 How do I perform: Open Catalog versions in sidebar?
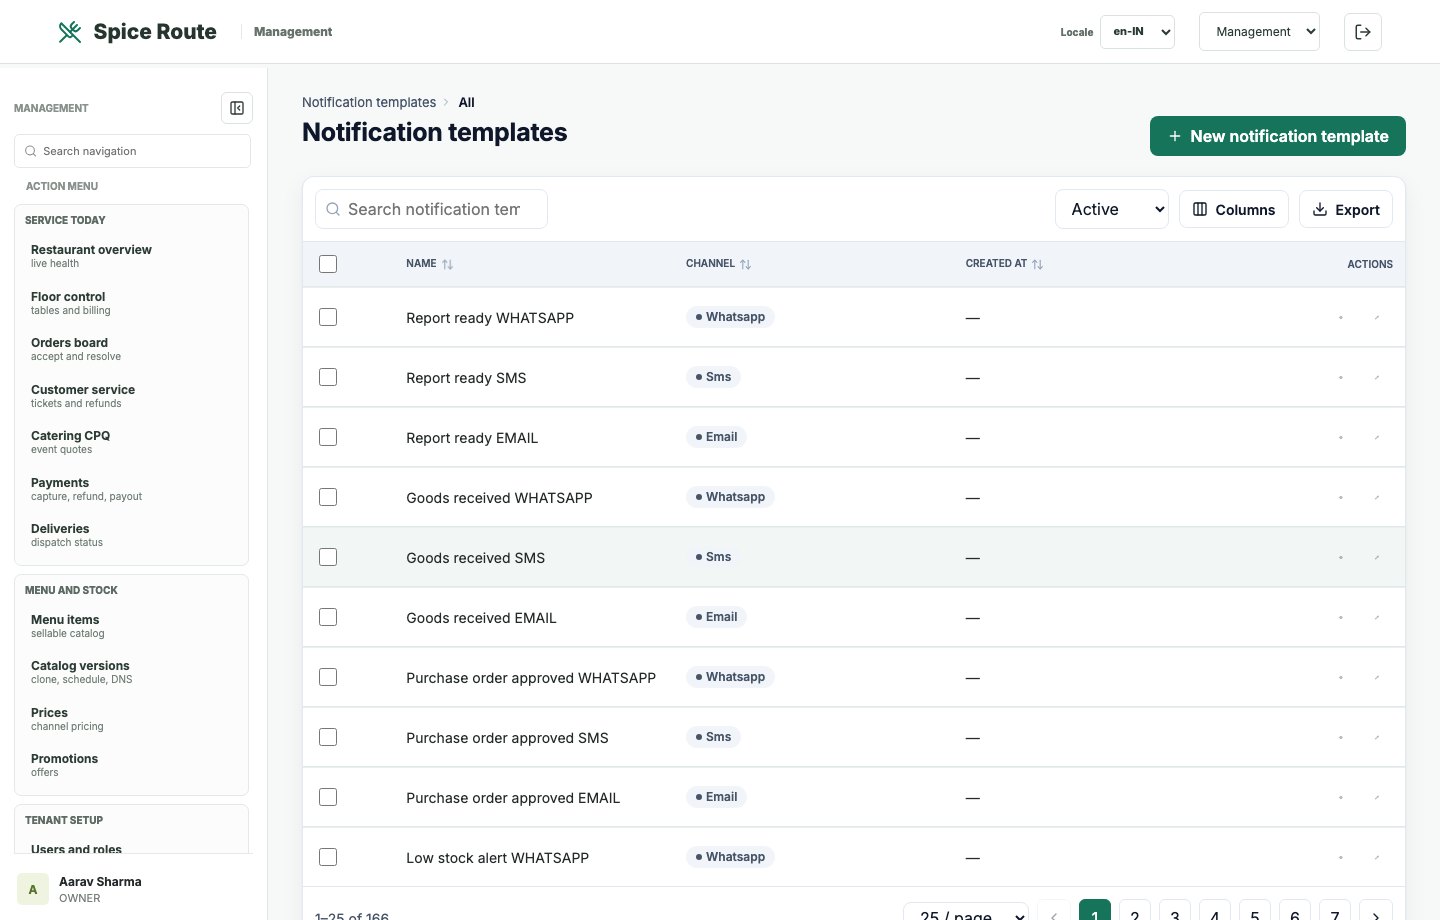coord(131,672)
